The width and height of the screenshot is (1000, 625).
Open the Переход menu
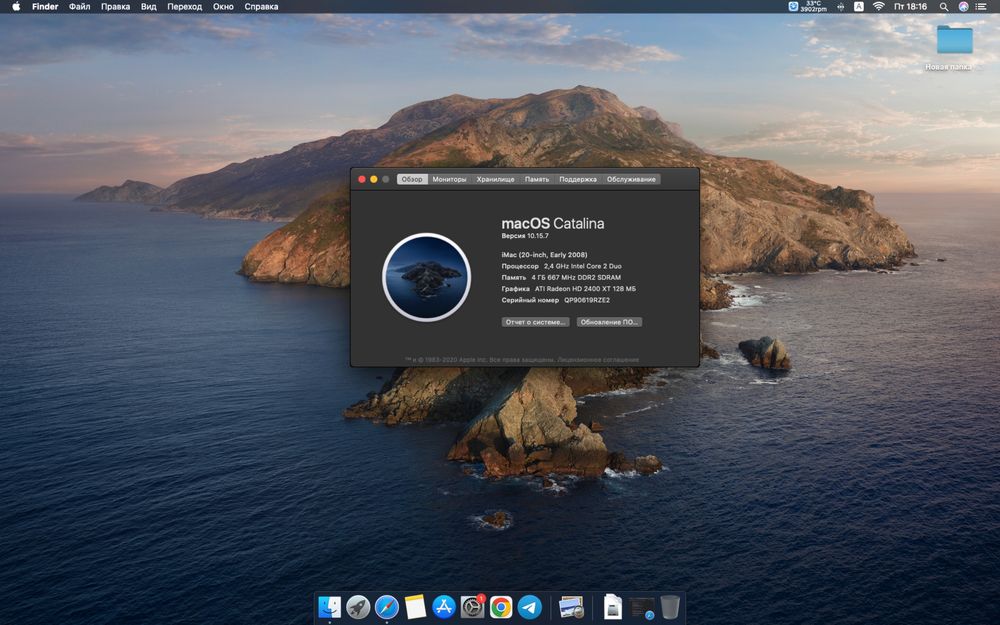click(x=184, y=6)
